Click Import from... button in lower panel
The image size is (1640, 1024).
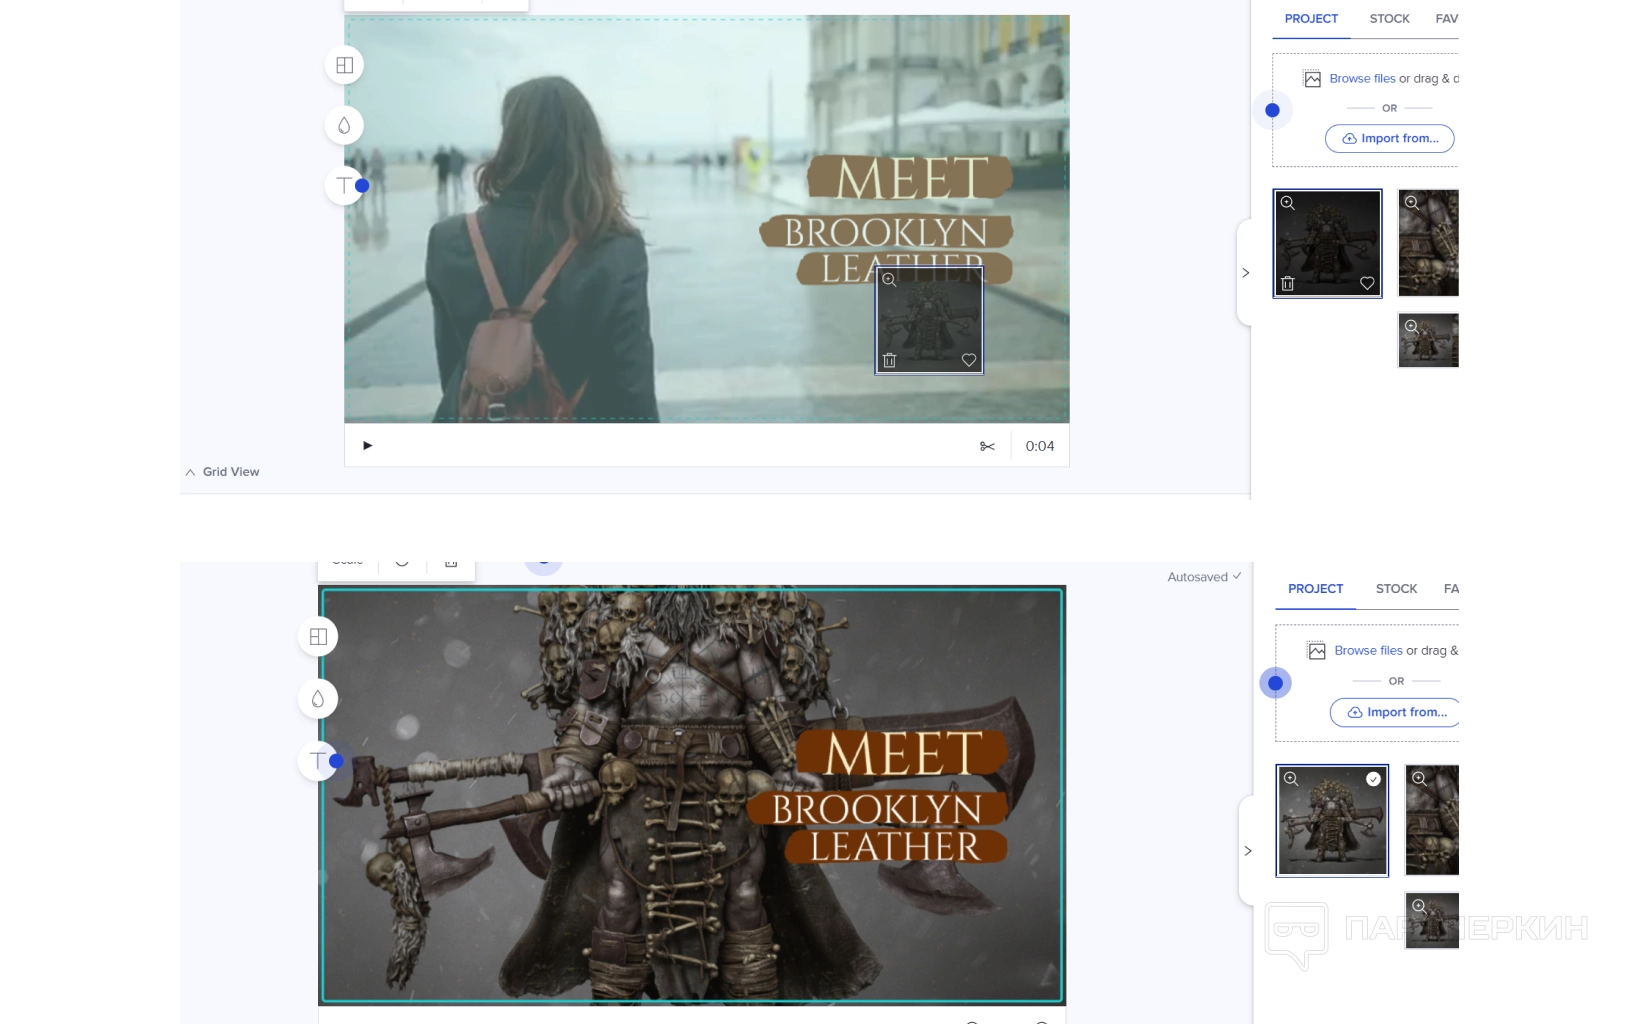click(1397, 712)
